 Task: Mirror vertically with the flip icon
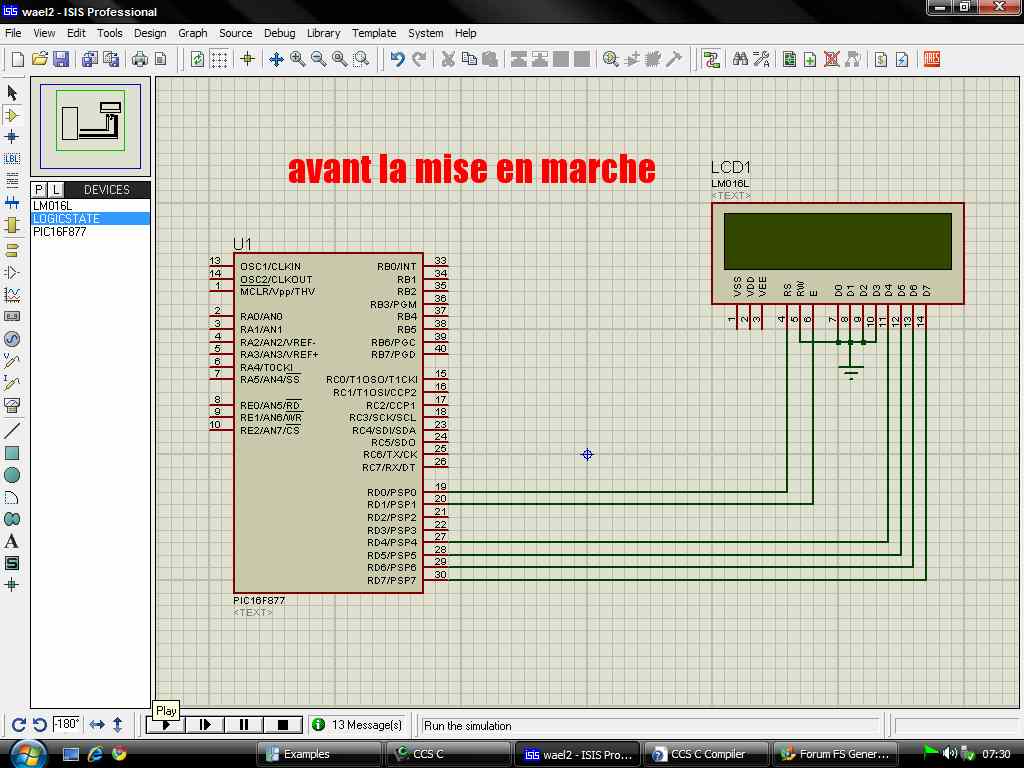(x=118, y=724)
